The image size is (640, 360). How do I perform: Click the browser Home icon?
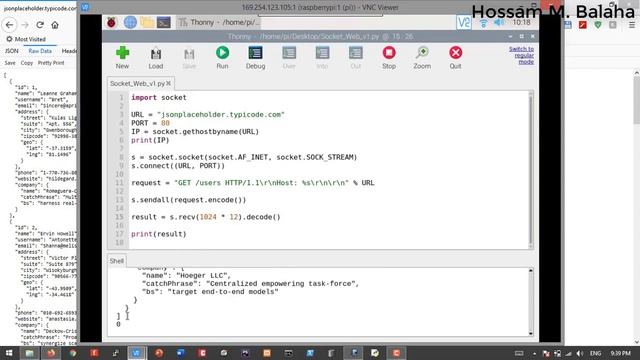click(x=55, y=25)
